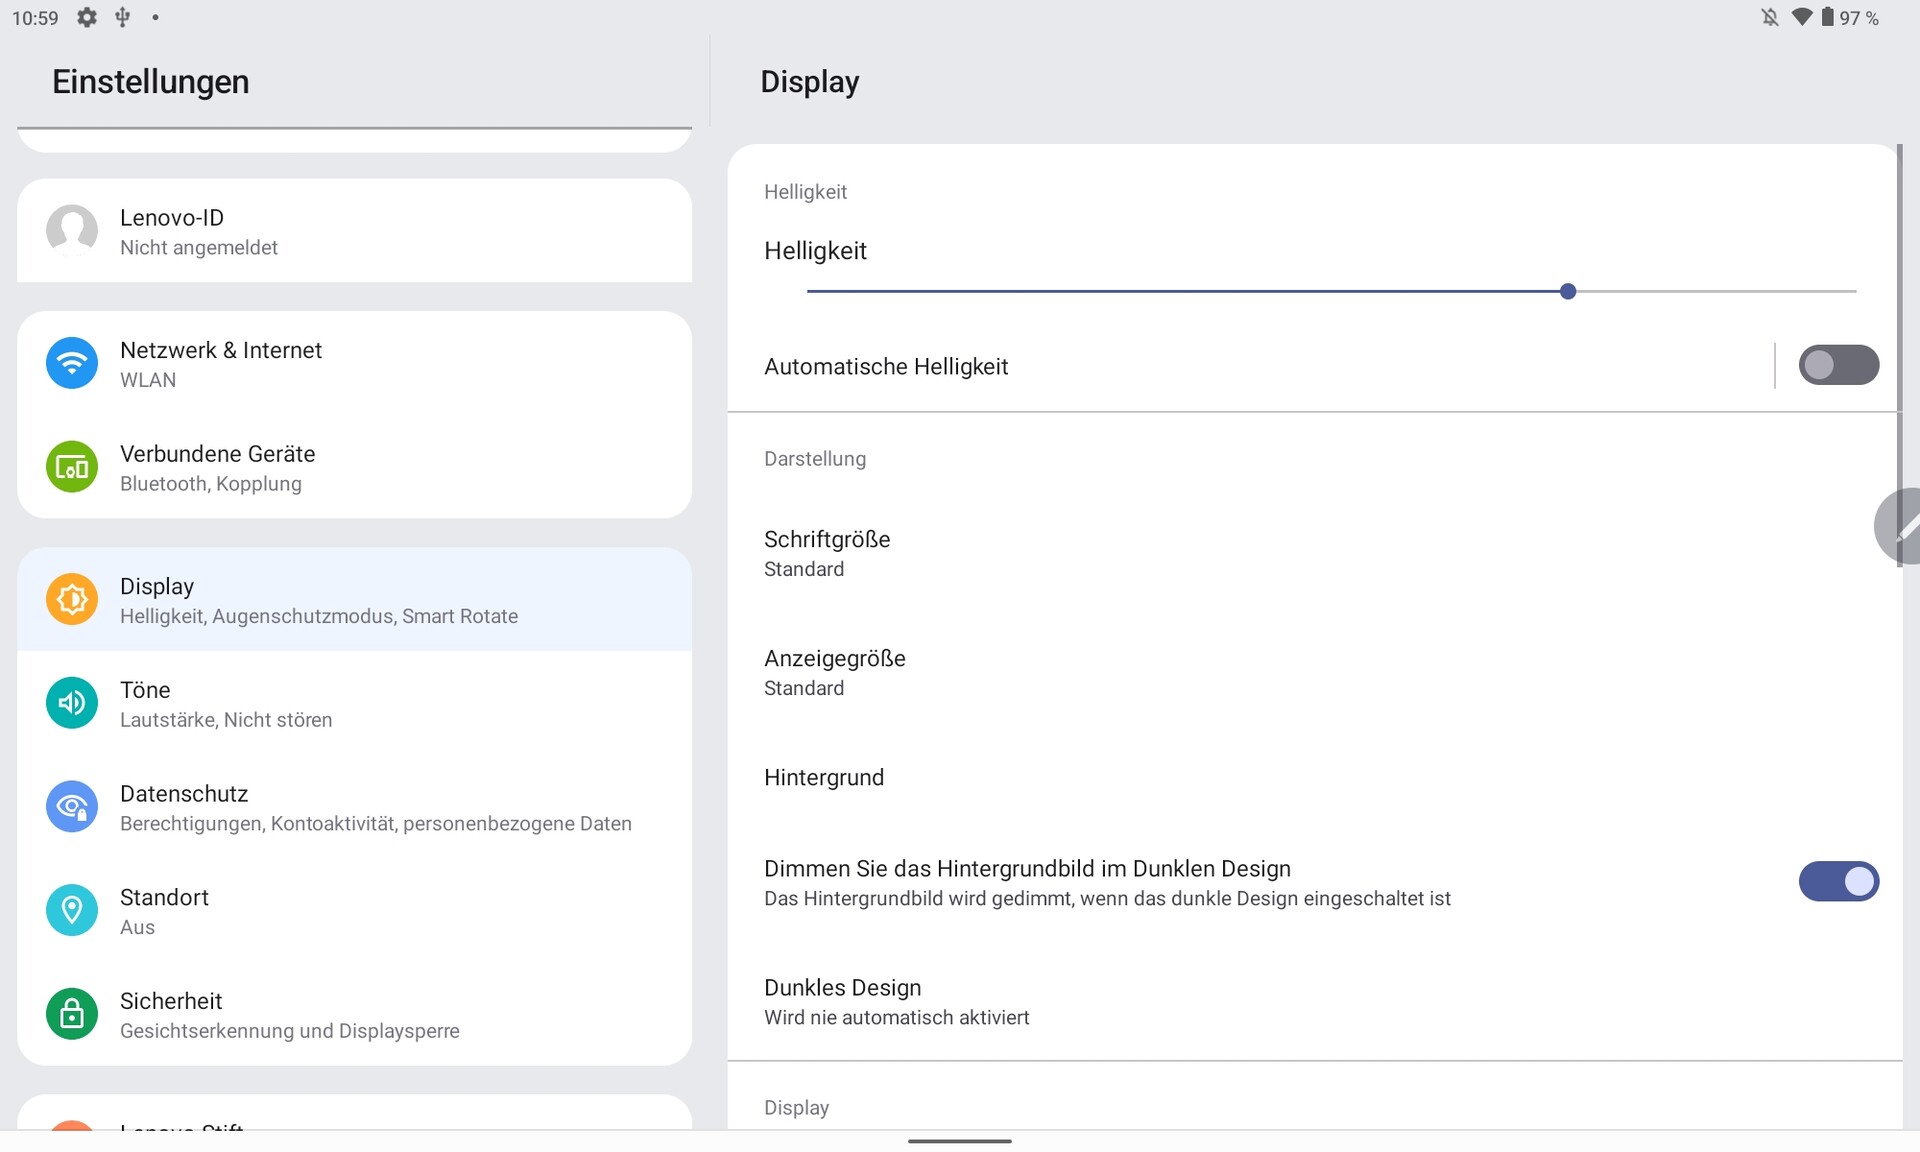
Task: Open the Sicherheit lock icon
Action: [x=72, y=1014]
